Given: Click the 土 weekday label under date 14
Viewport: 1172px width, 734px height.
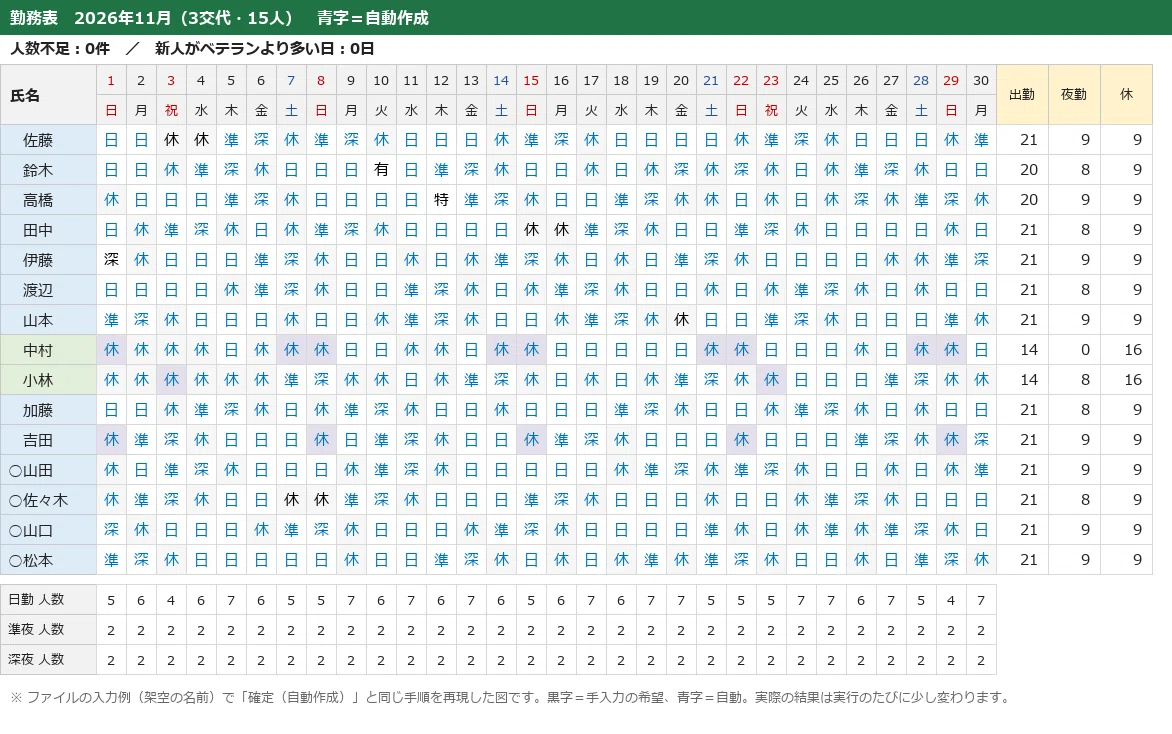Looking at the screenshot, I should point(501,110).
